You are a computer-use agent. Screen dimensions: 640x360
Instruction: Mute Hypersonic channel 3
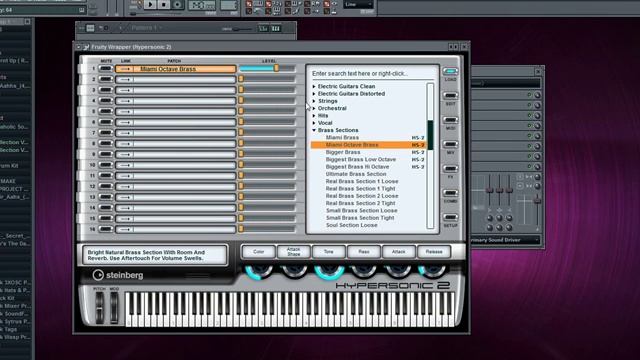tap(106, 90)
